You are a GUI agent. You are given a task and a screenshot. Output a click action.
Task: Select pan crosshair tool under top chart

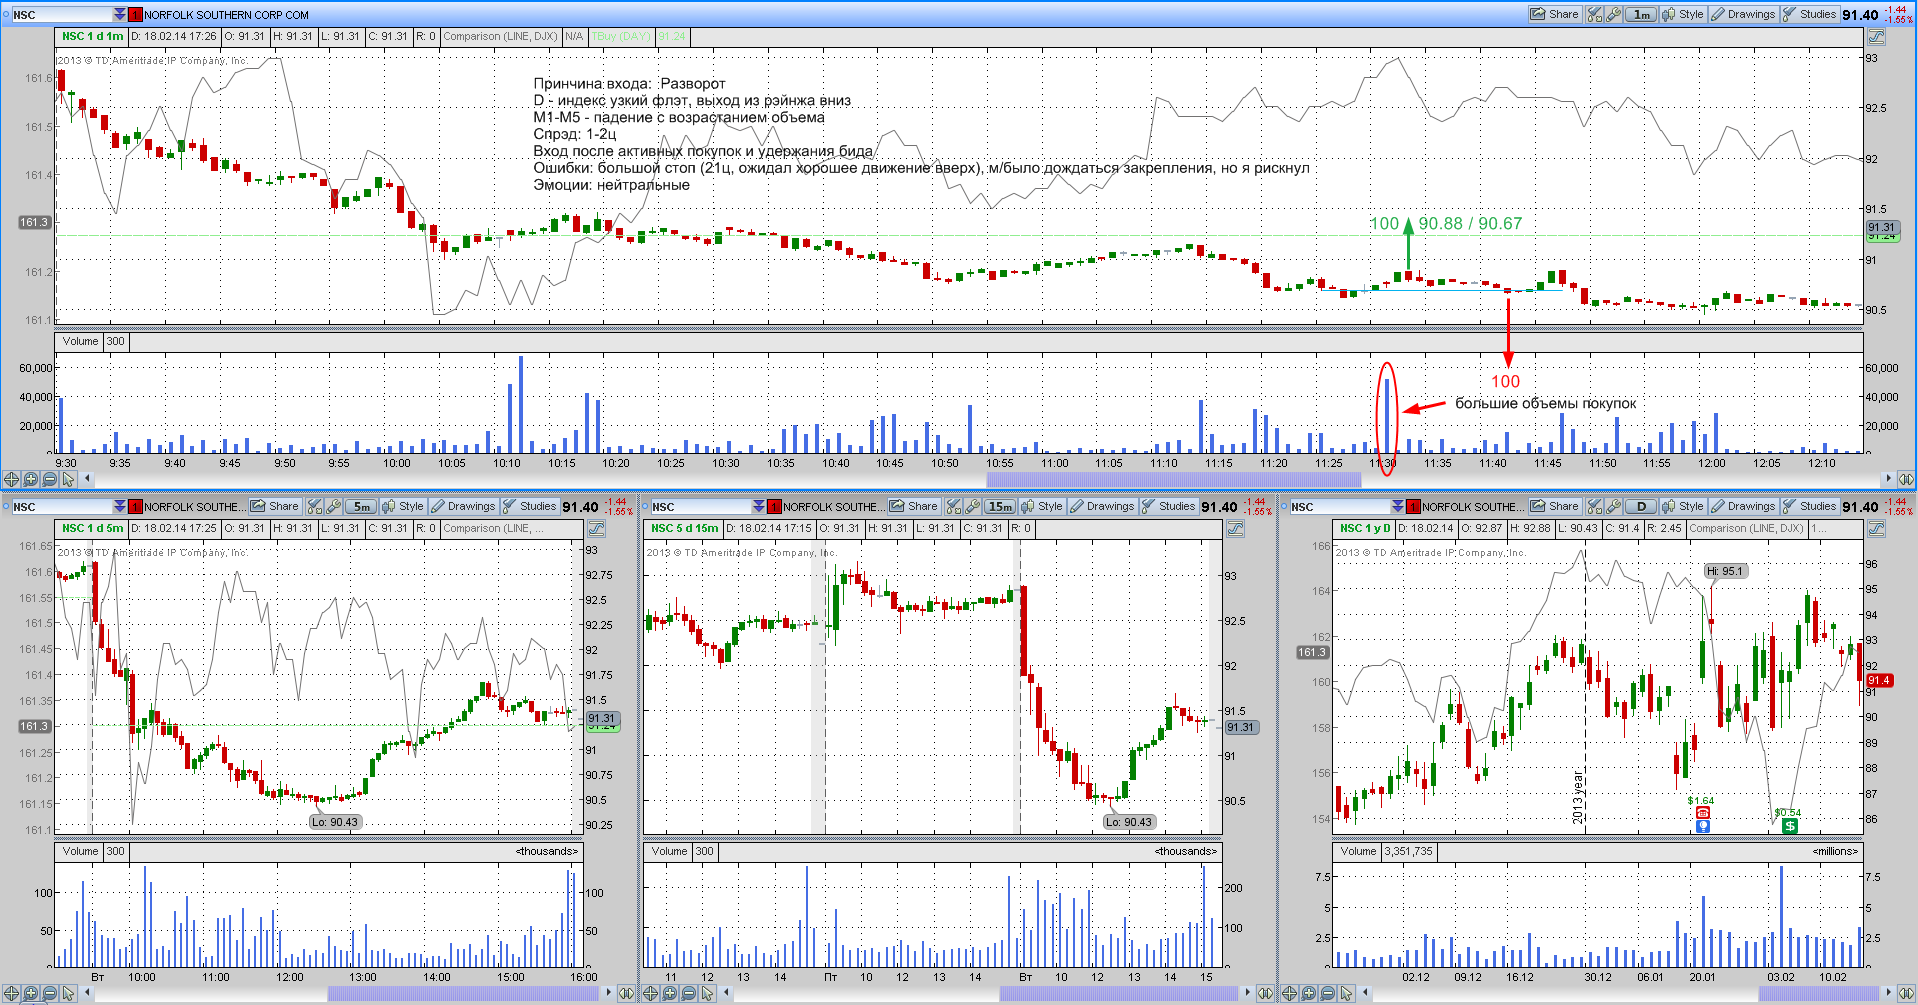pos(11,479)
